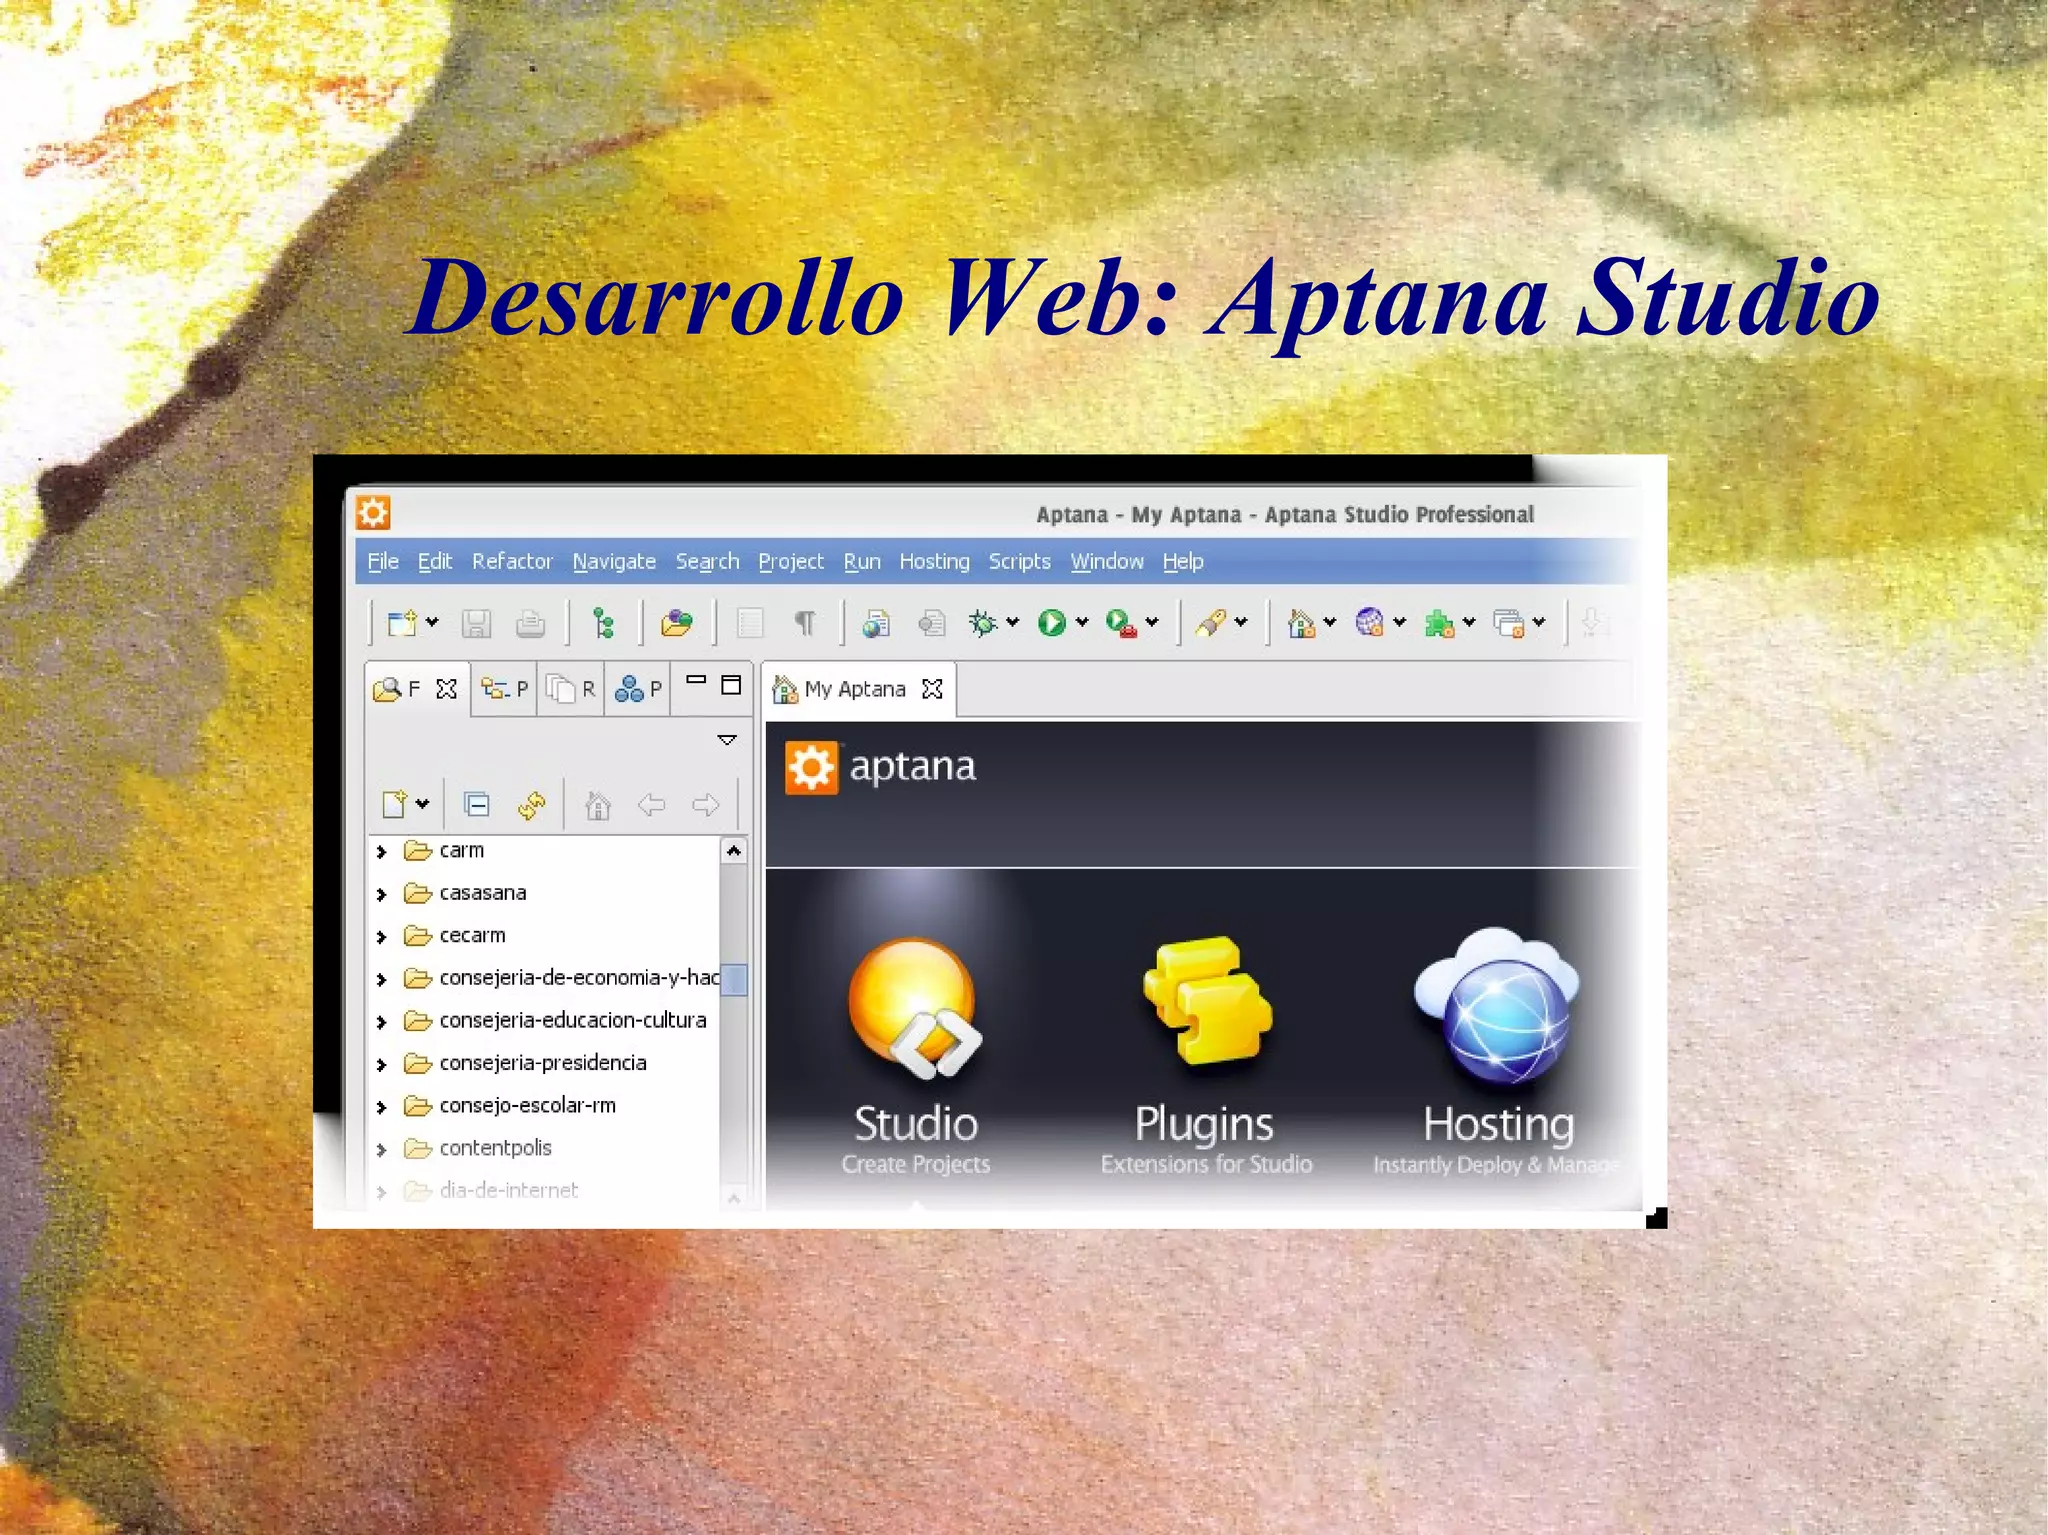Minimize the left view panel
Viewport: 2048px width, 1535px height.
click(696, 681)
